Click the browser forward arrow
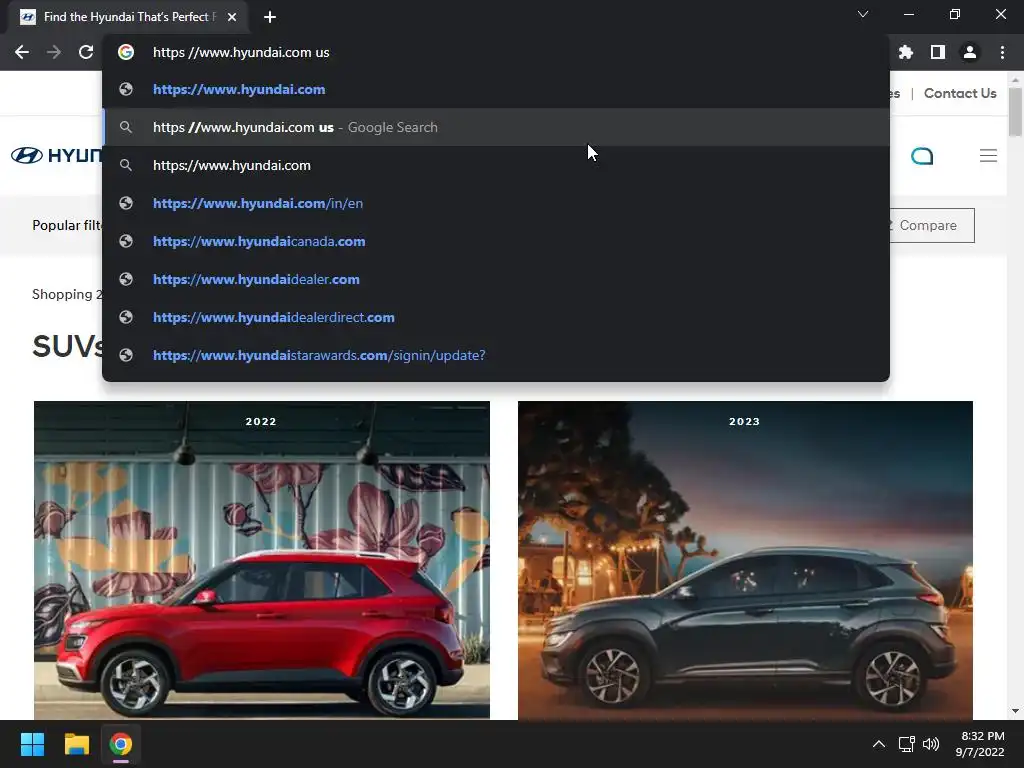The image size is (1024, 768). pyautogui.click(x=54, y=52)
